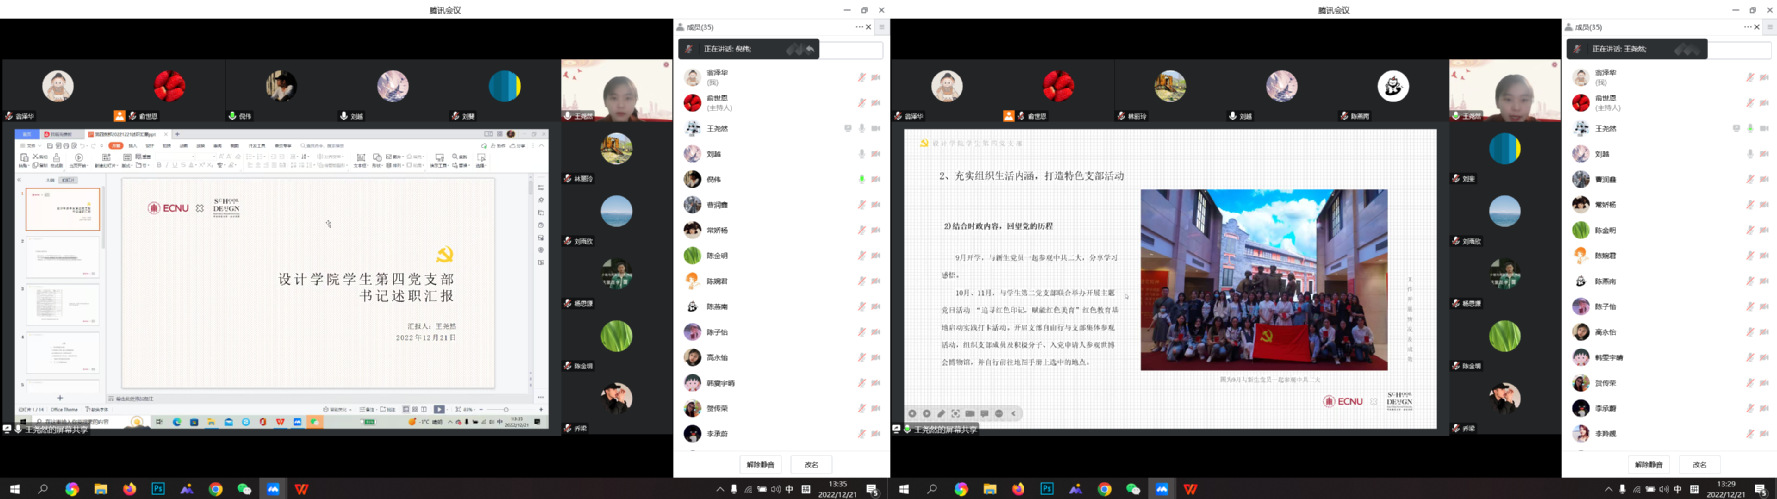This screenshot has width=1777, height=499.
Task: Click 改名 button in right meeting window
Action: 1699,465
